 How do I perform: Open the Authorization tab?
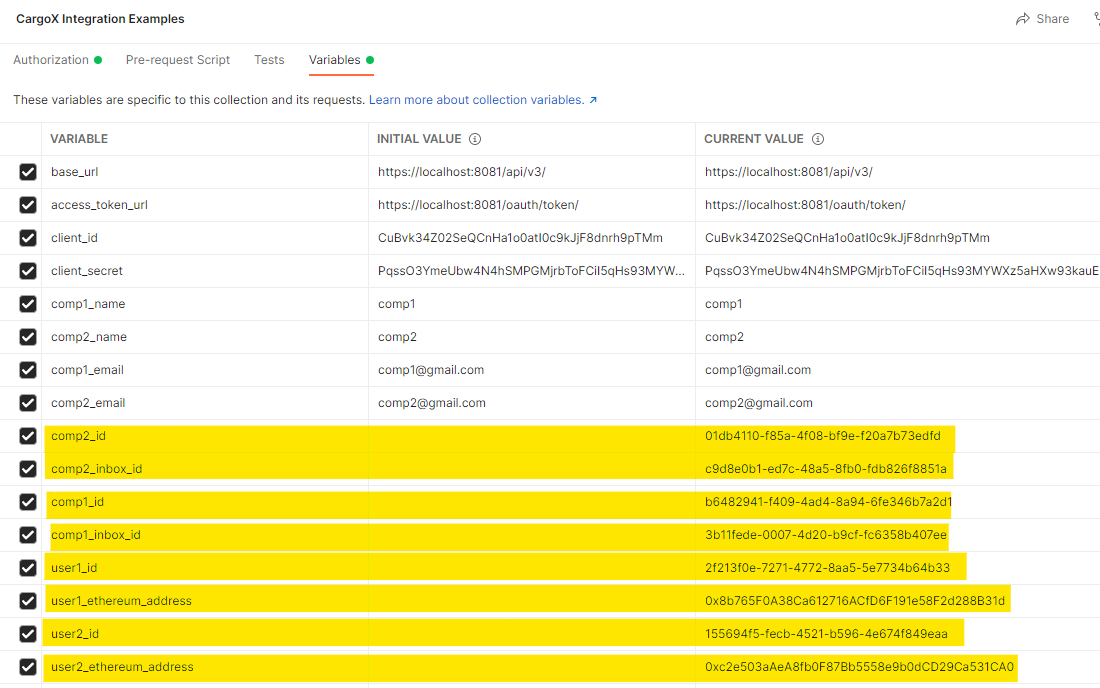pyautogui.click(x=51, y=60)
